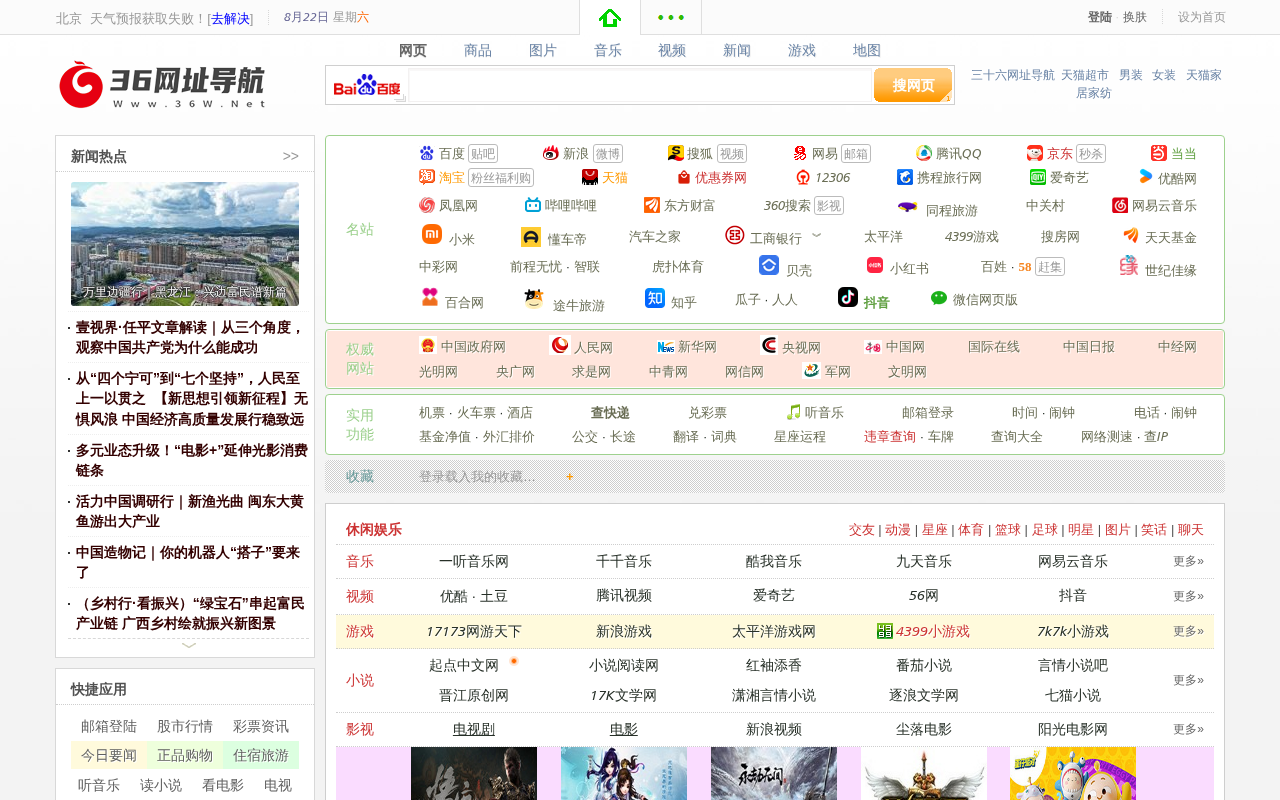Click the green home icon at top

610,17
